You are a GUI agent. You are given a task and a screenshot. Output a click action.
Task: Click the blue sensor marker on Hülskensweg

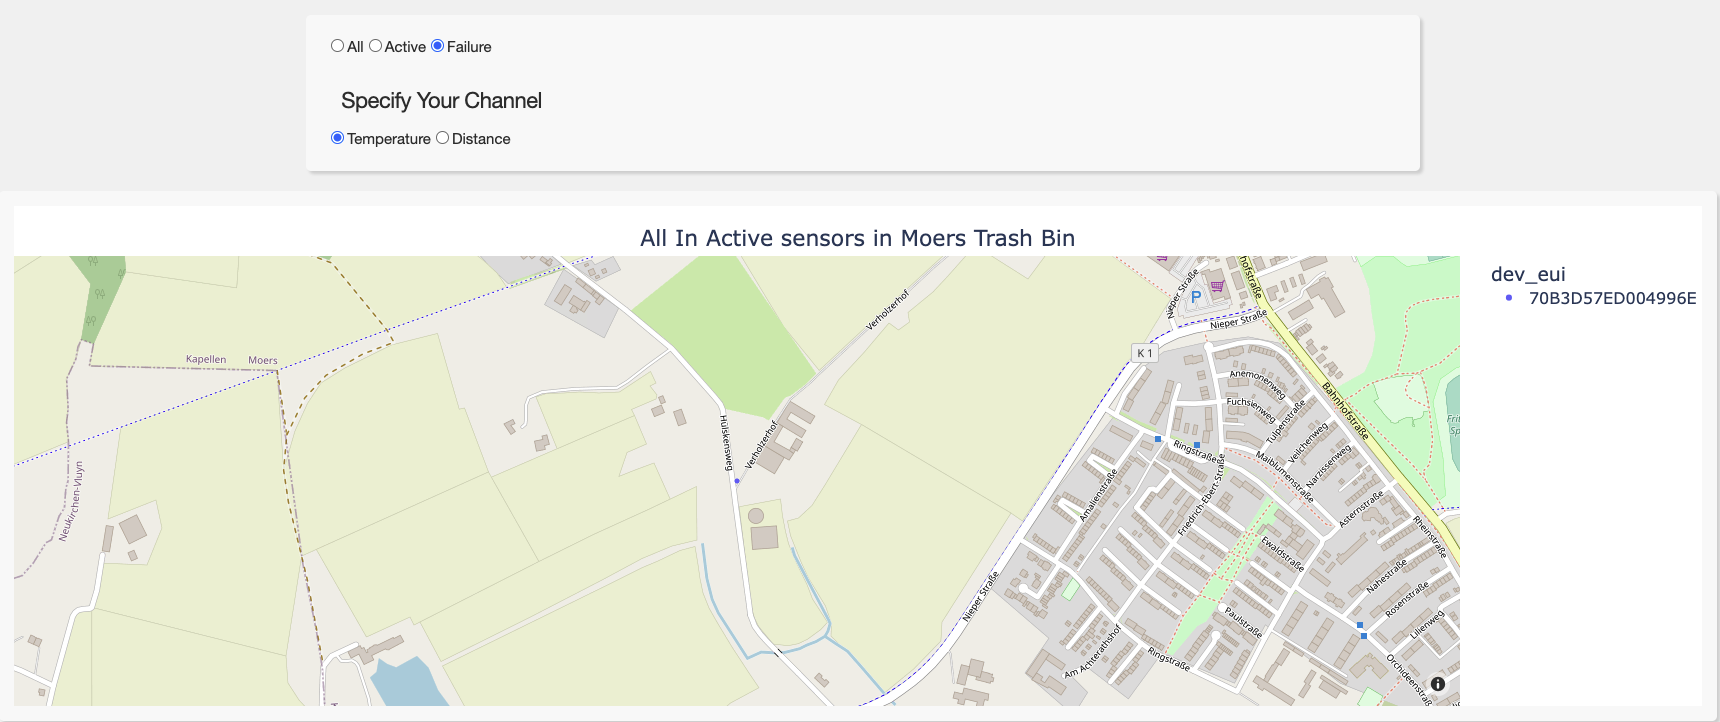pos(737,481)
